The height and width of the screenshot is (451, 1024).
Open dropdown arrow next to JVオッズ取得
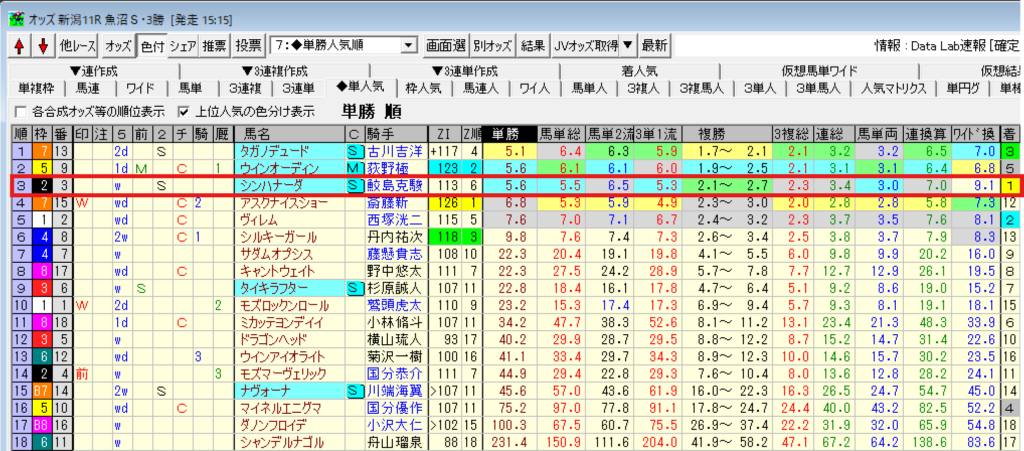(x=626, y=46)
